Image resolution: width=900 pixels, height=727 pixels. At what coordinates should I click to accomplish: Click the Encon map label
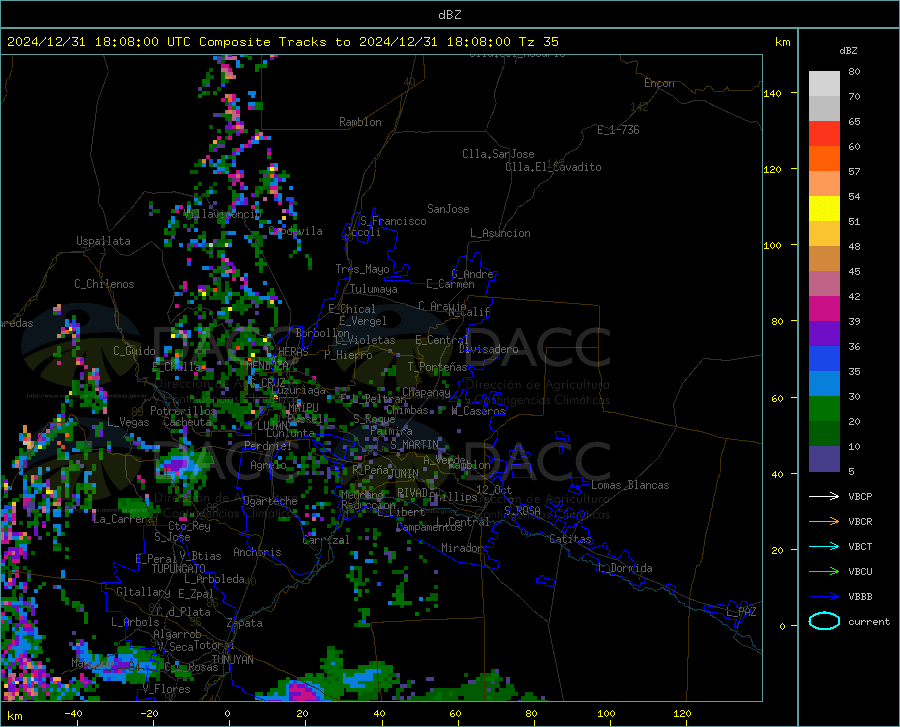tap(659, 83)
